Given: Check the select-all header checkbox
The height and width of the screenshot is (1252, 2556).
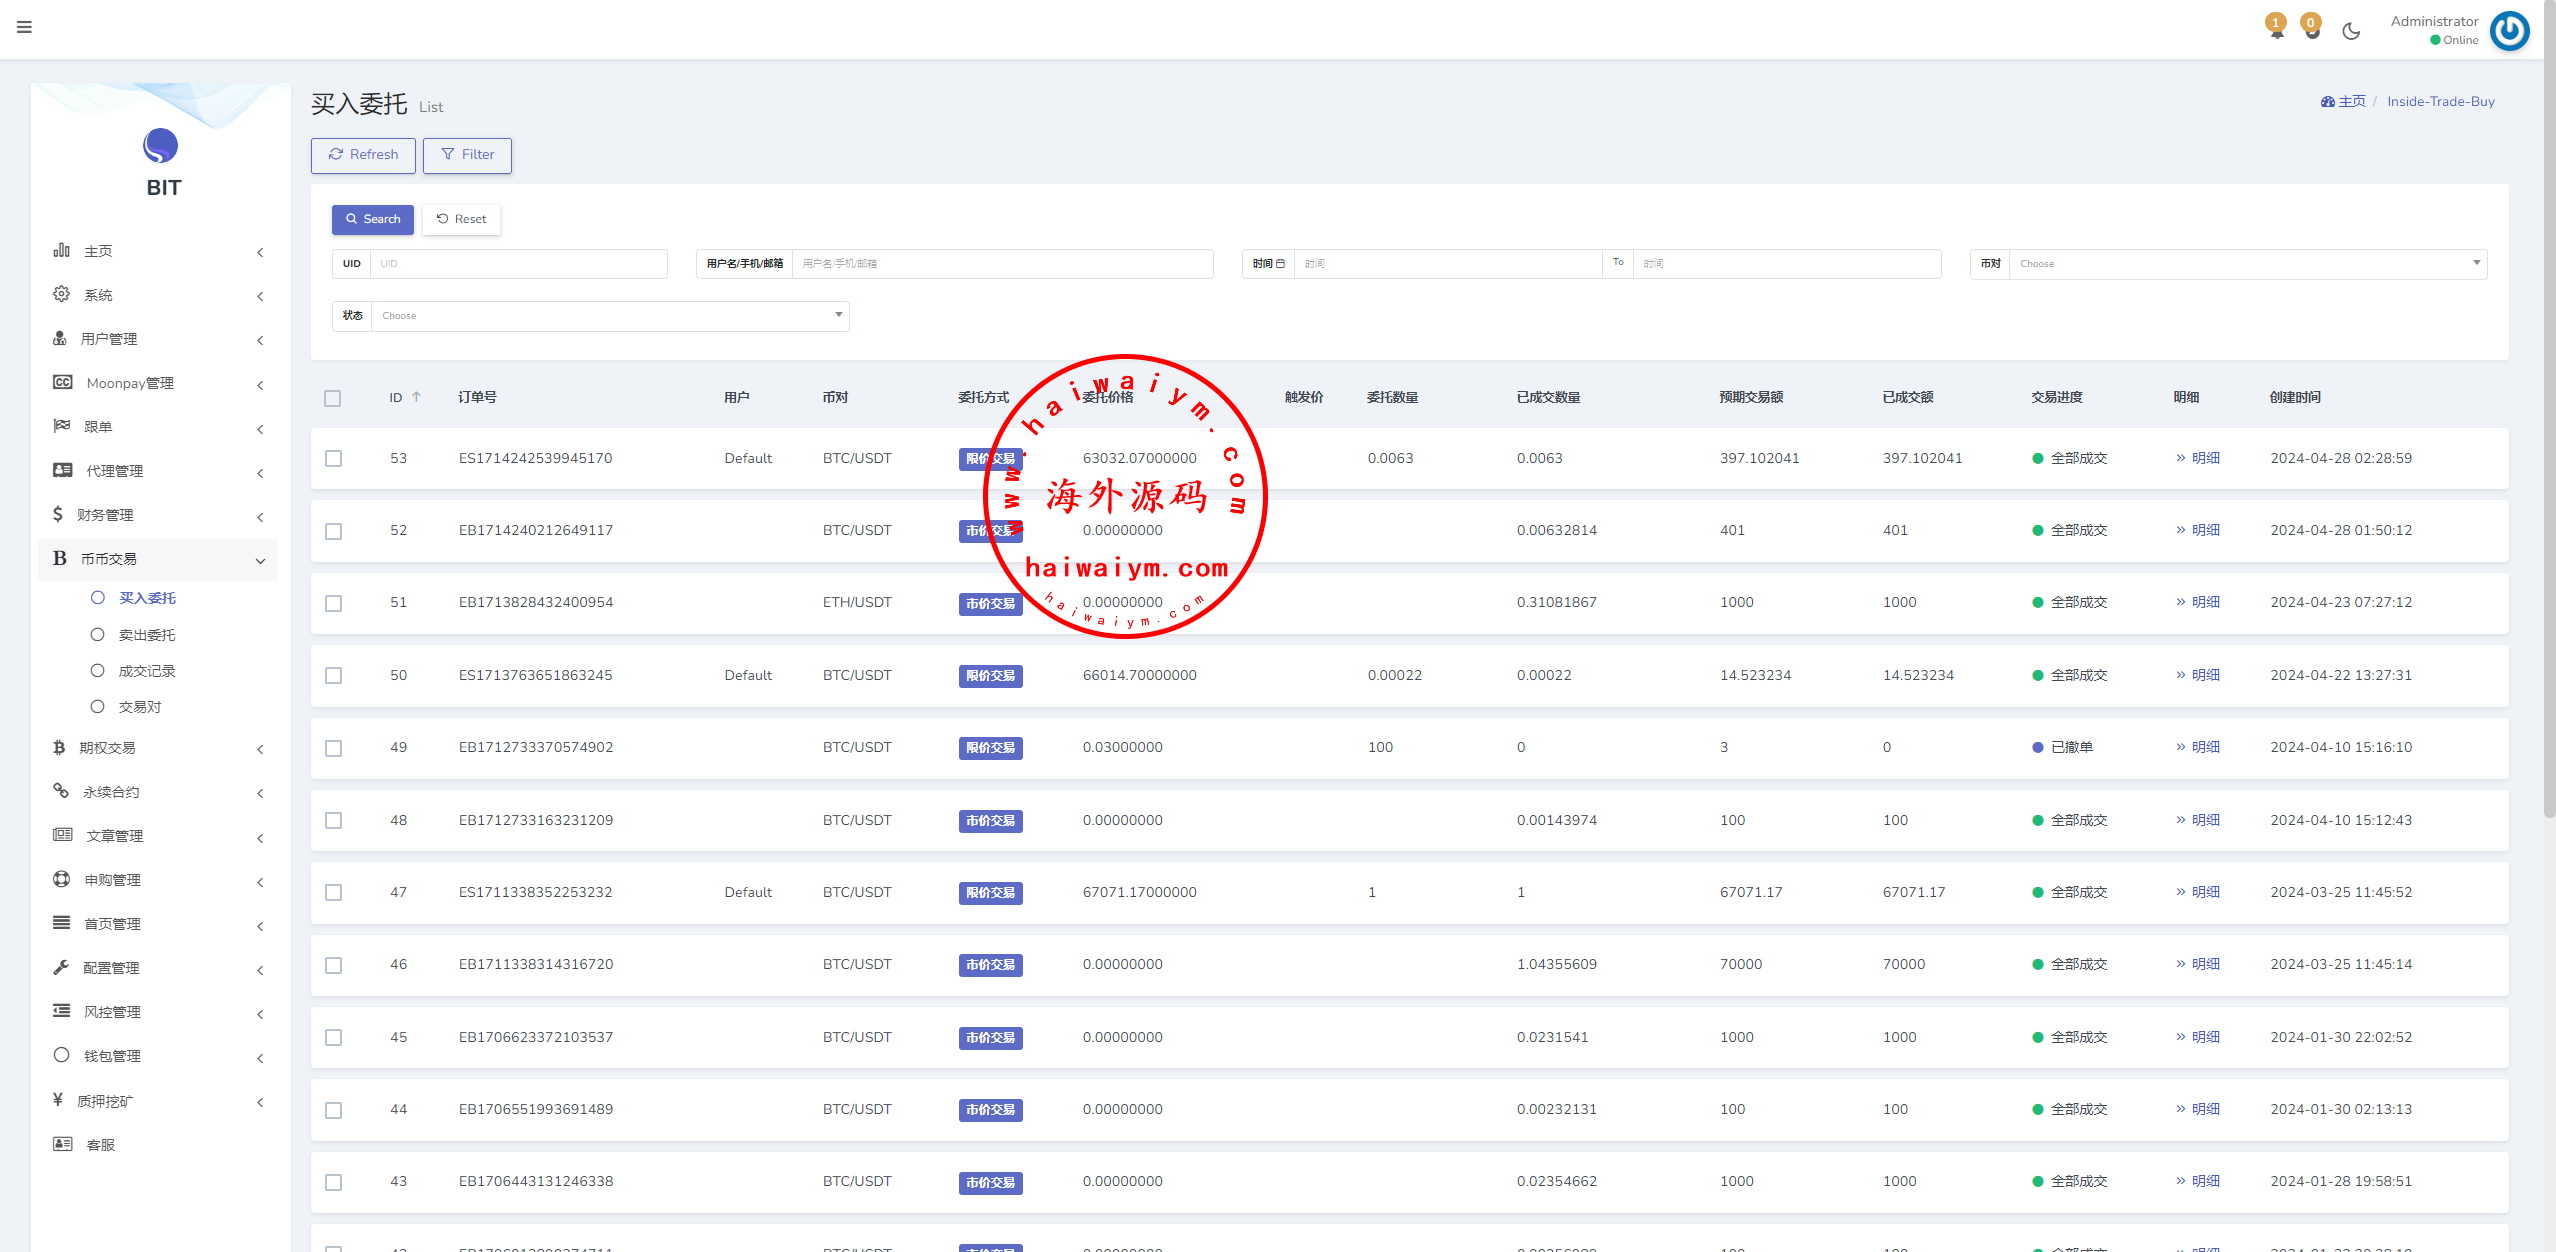Looking at the screenshot, I should (x=333, y=398).
